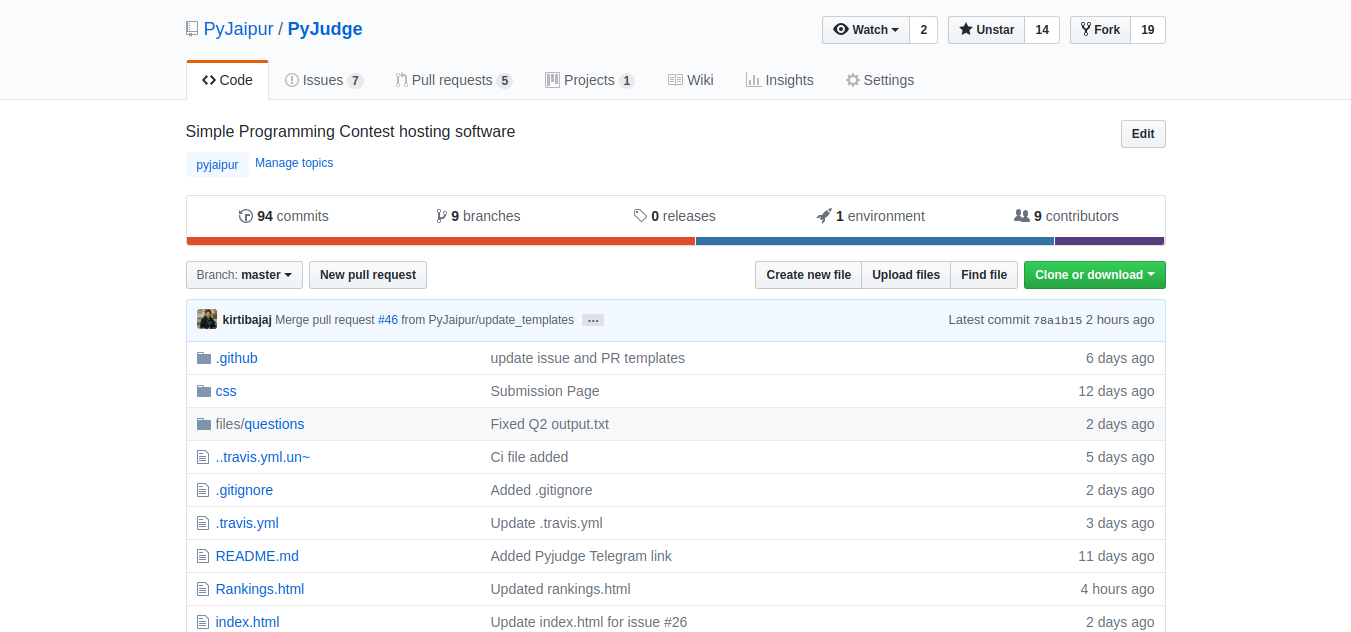Click the Rankings.html file icon
Screen dimensions: 1351x632
203,589
